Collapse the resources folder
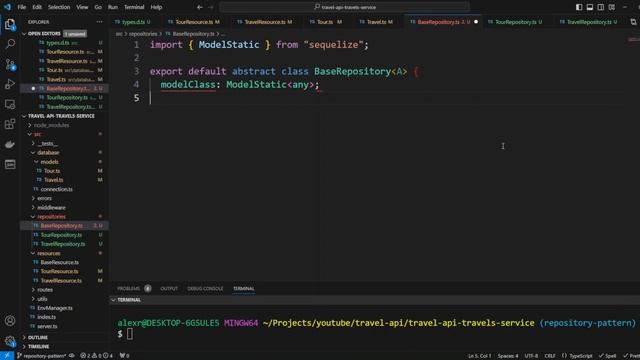640x360 pixels. coord(49,253)
